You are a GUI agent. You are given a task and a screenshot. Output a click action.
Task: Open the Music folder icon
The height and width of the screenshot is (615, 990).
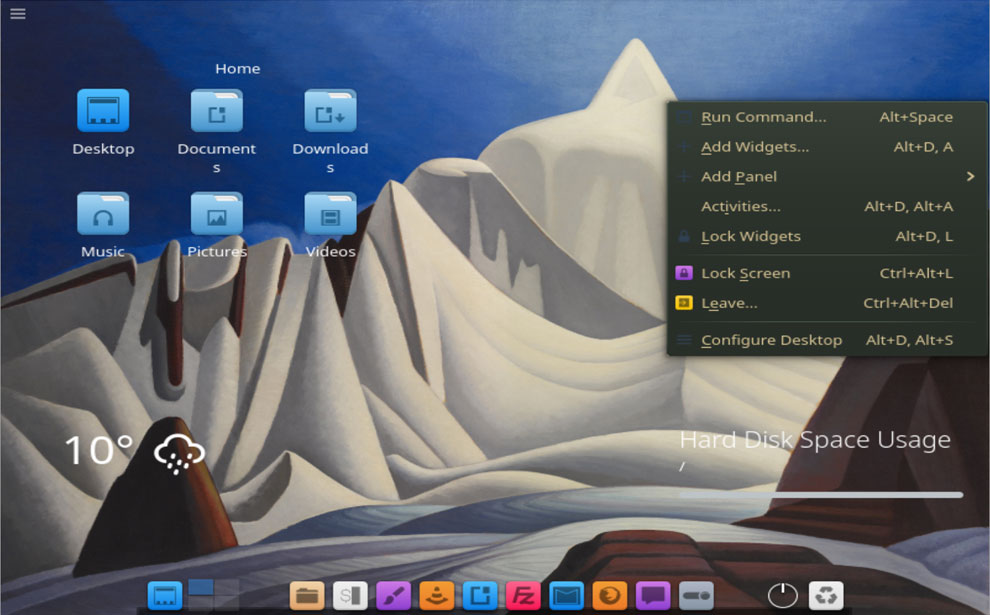tap(103, 213)
